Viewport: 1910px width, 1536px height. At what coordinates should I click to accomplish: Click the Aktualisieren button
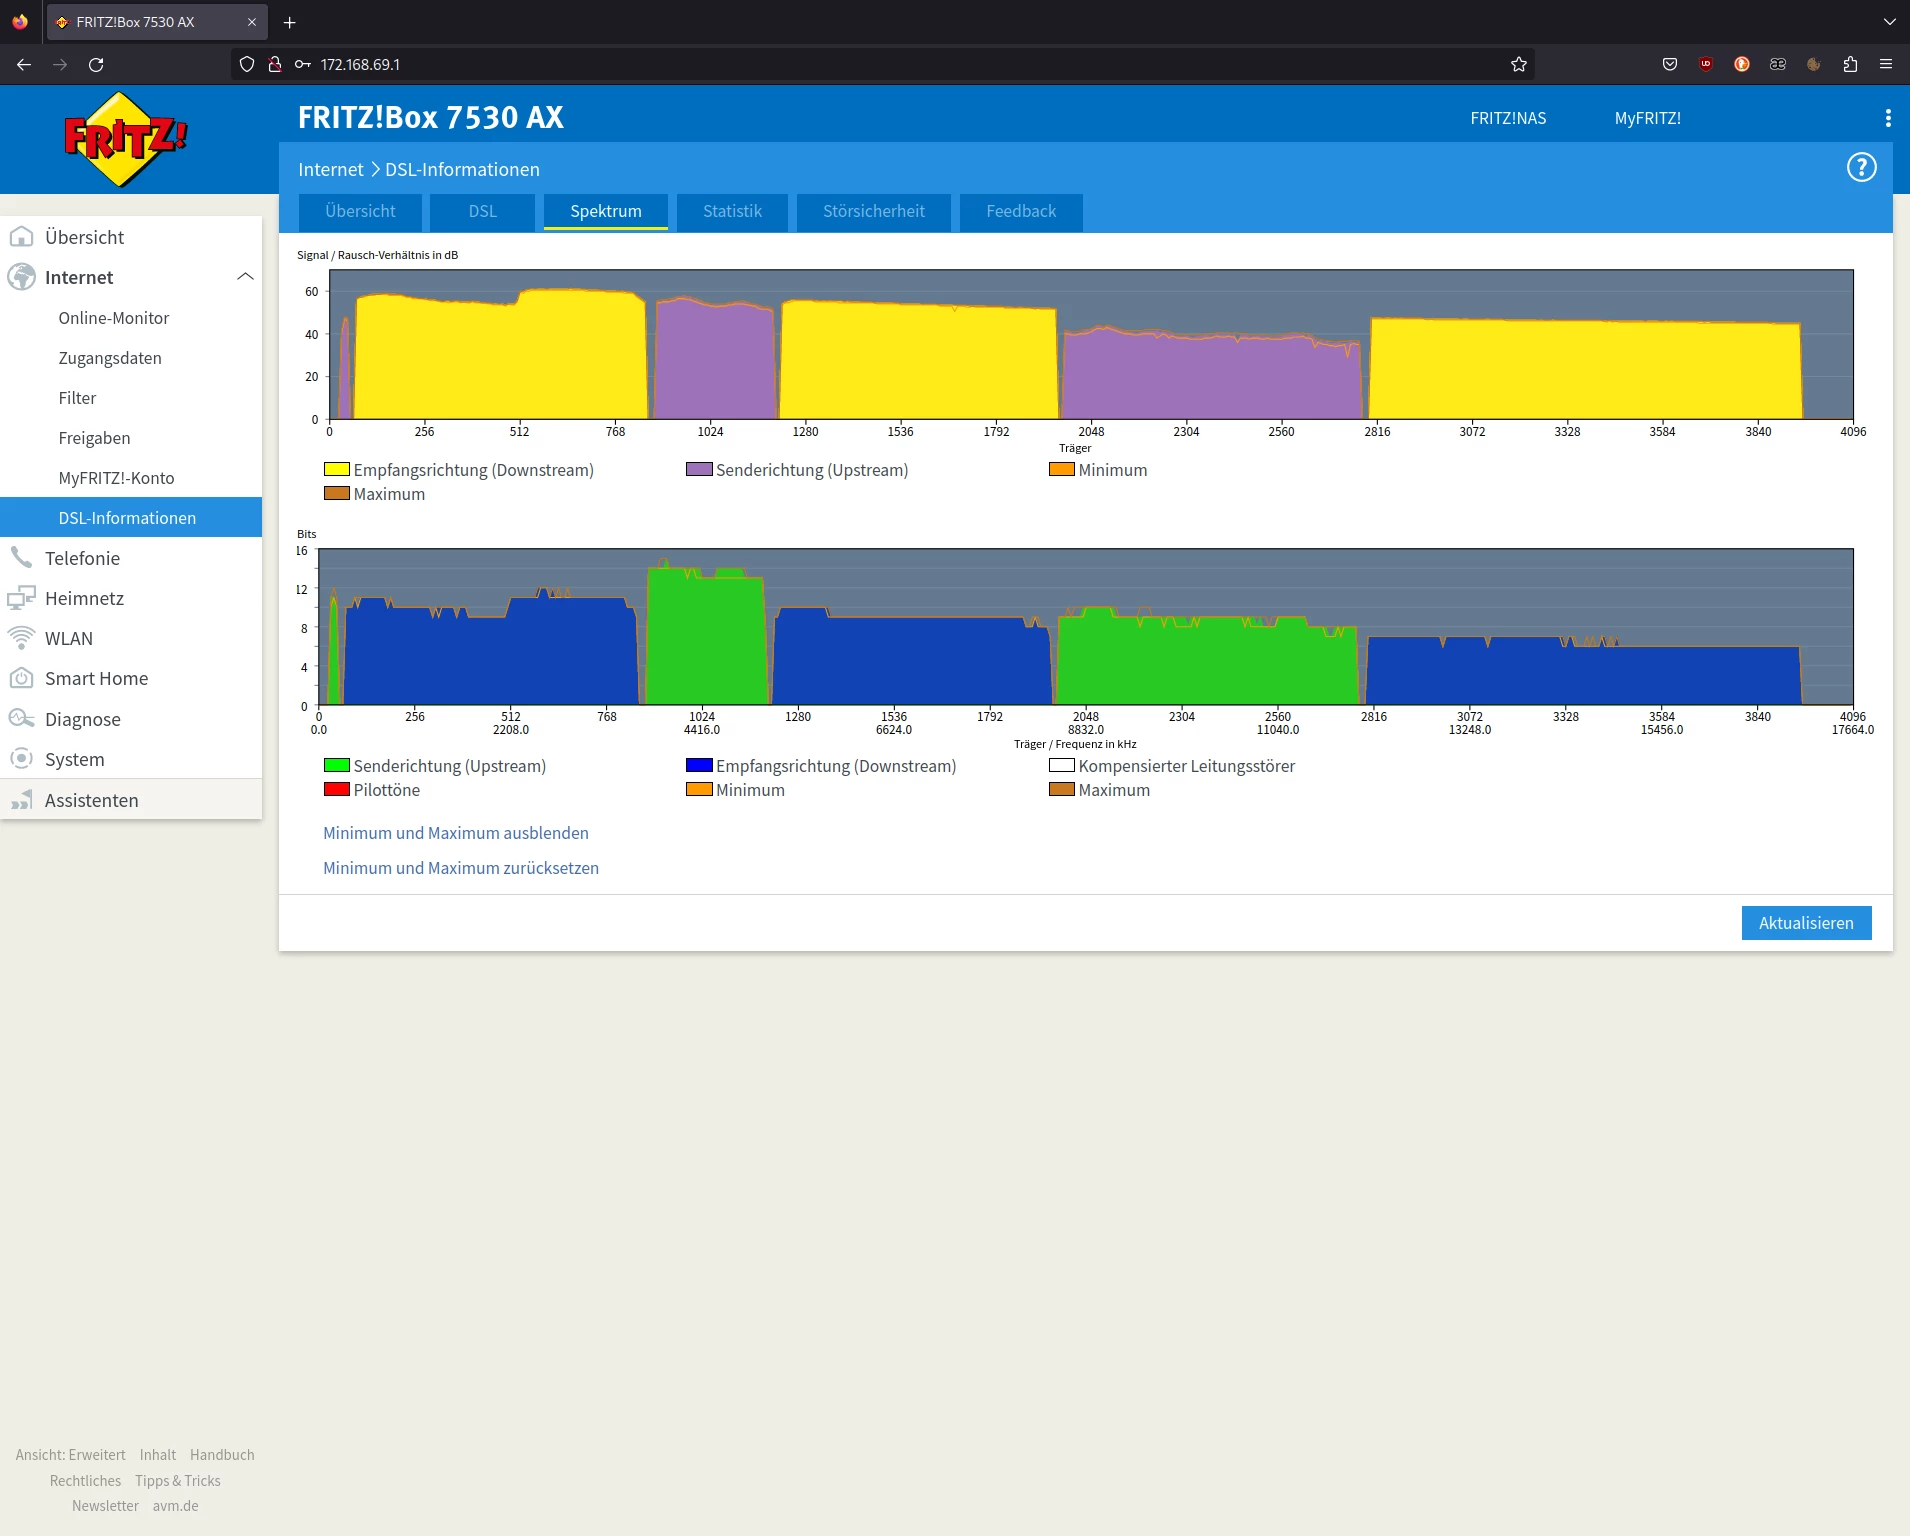pyautogui.click(x=1806, y=923)
